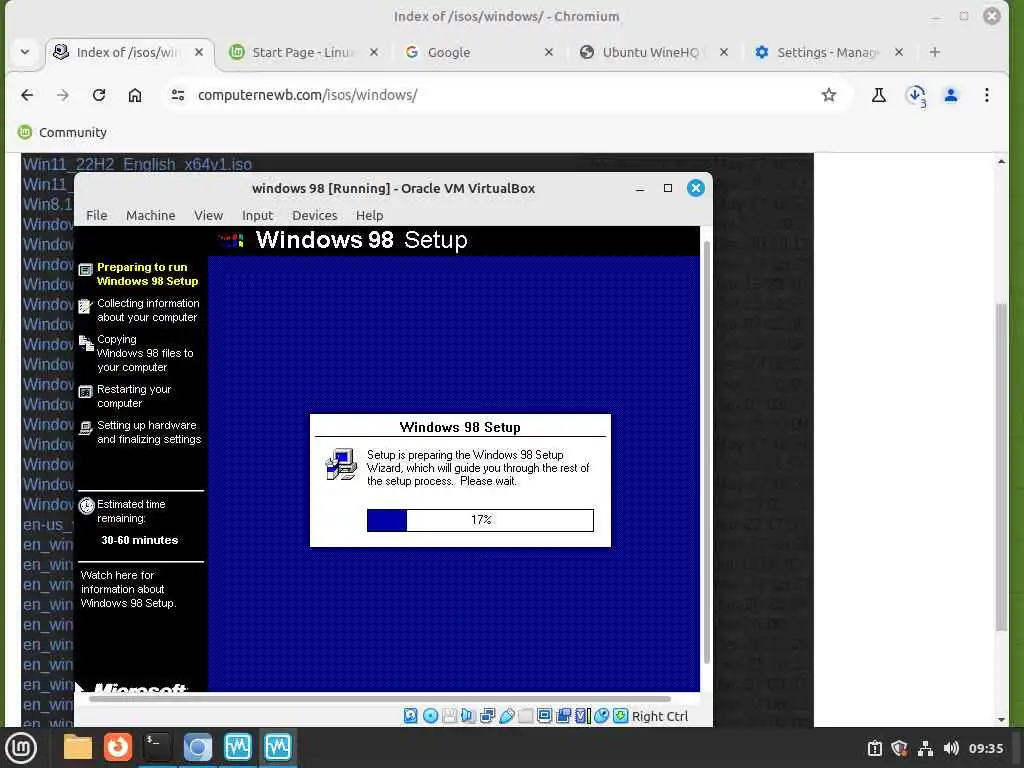Click the display settings icon in VirtualBox status bar
The width and height of the screenshot is (1024, 768).
coord(545,716)
